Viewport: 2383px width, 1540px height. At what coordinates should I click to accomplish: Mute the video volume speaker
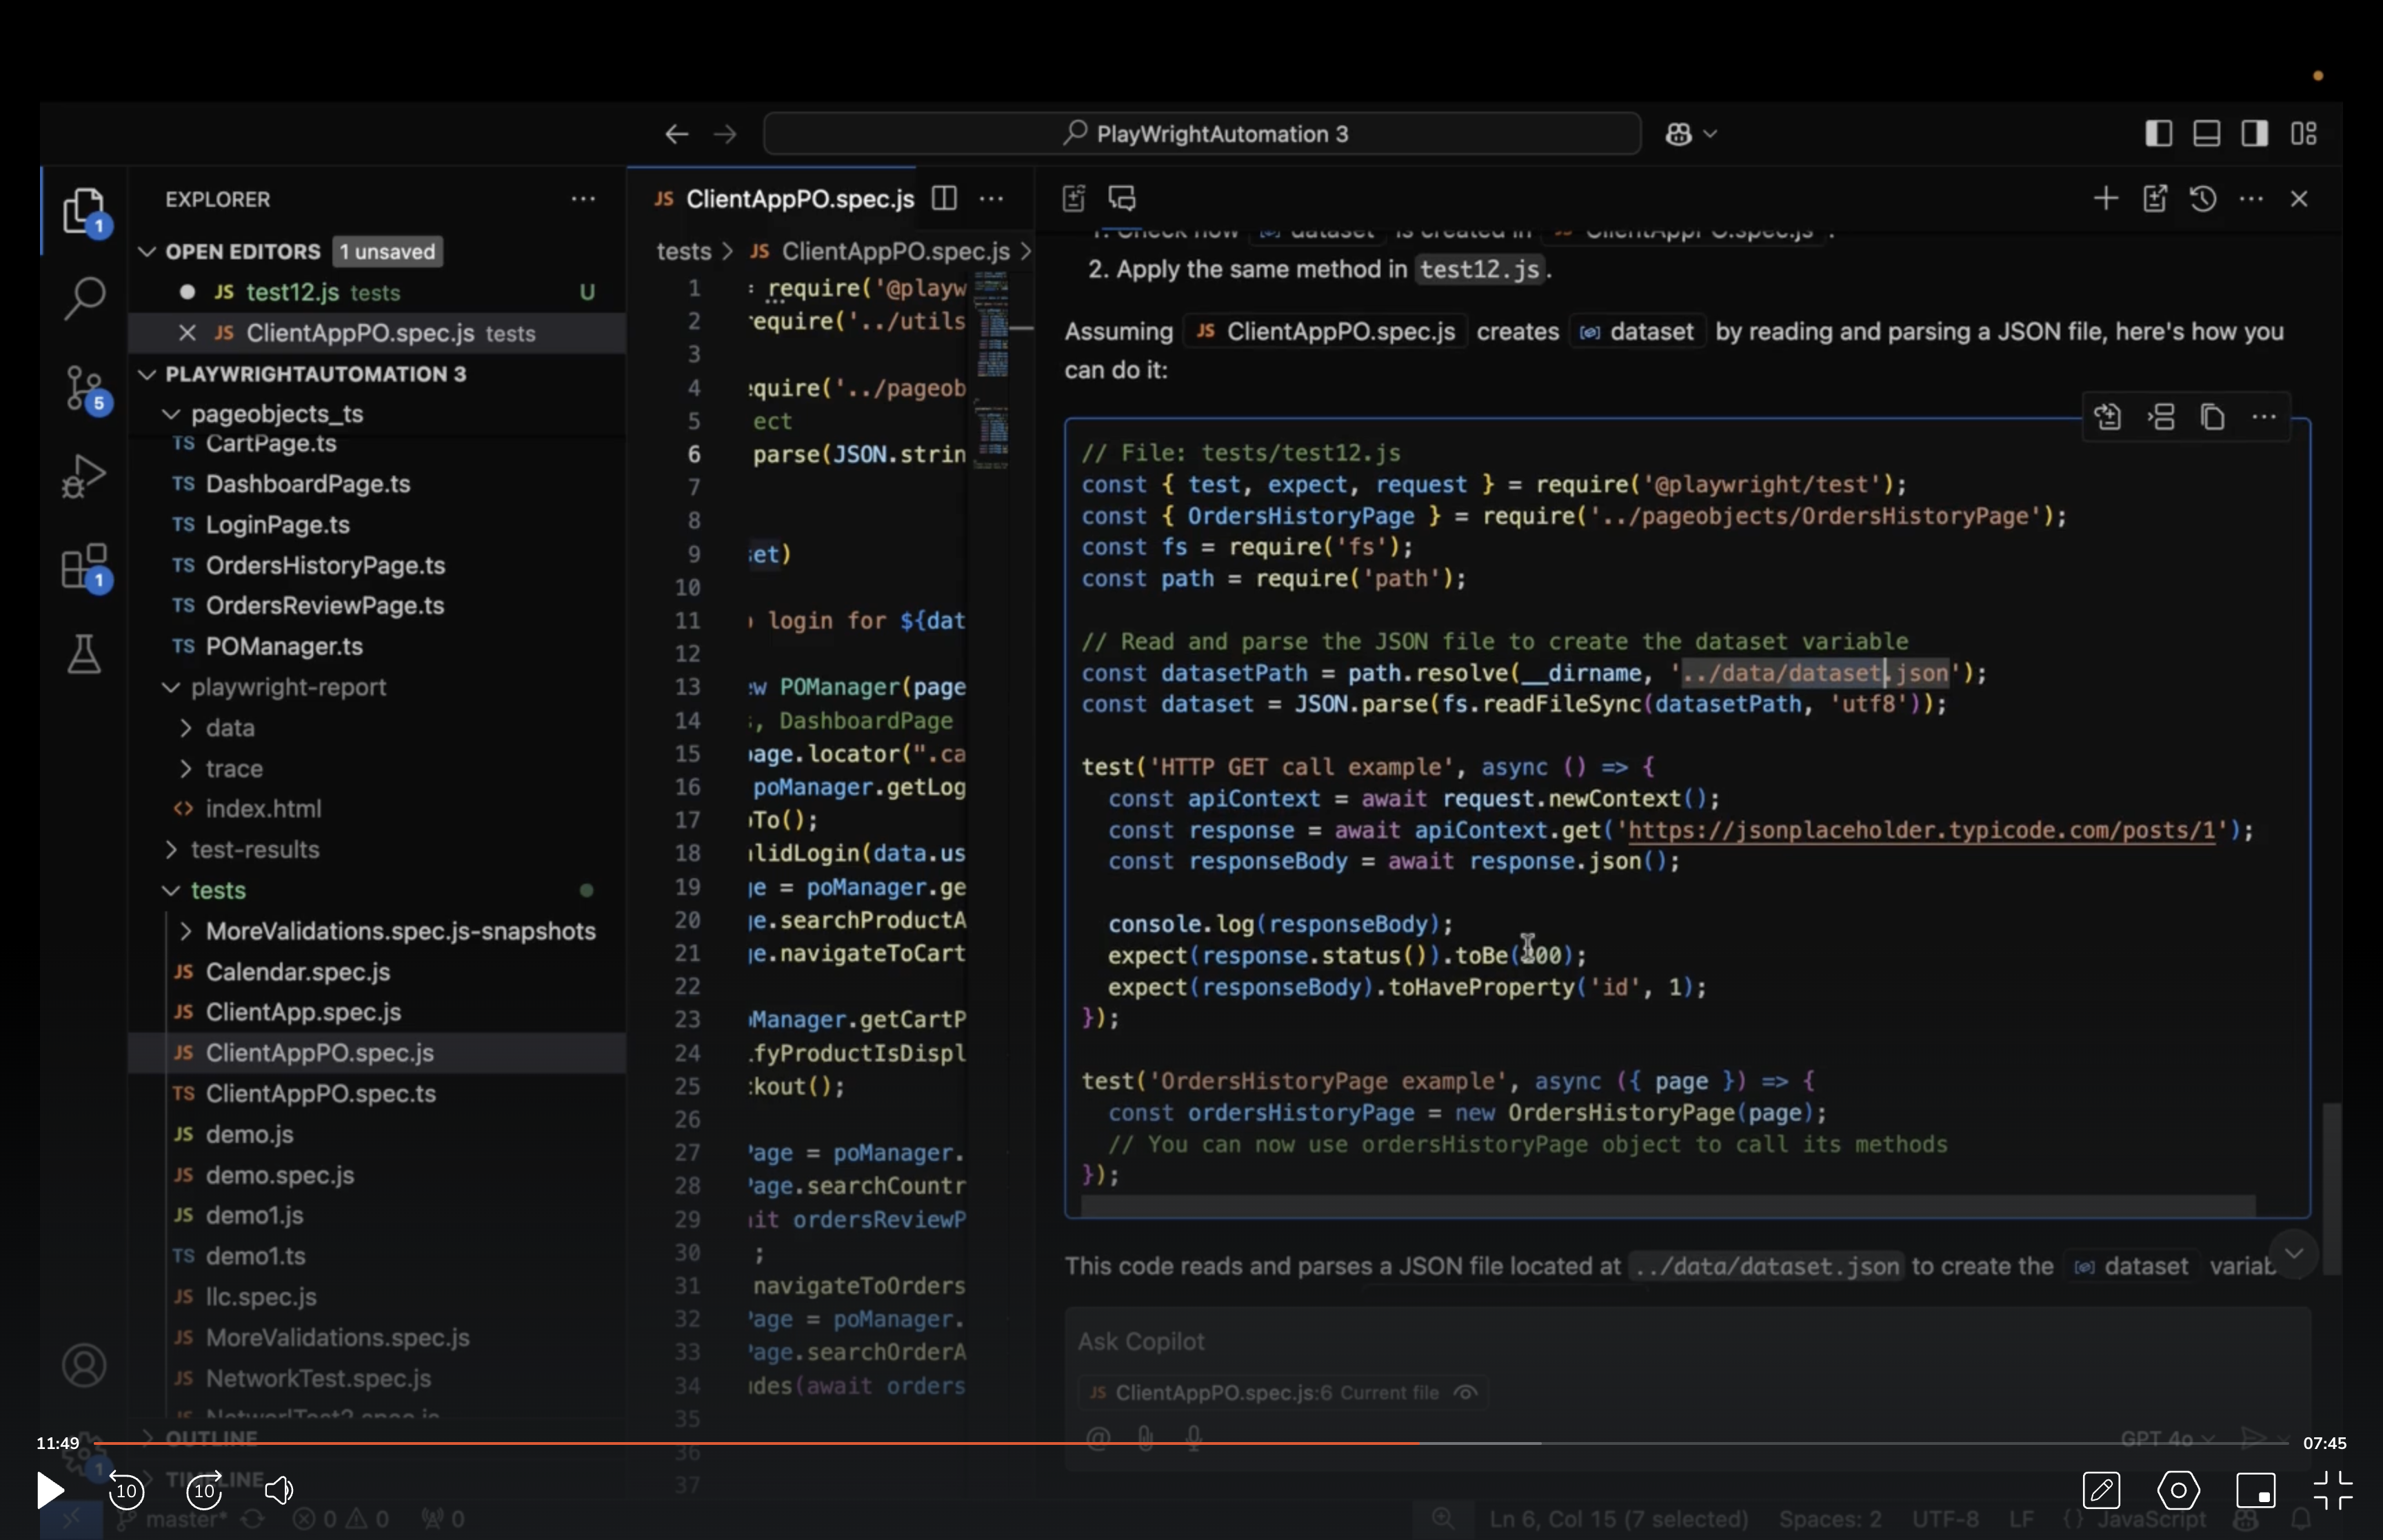pos(280,1491)
